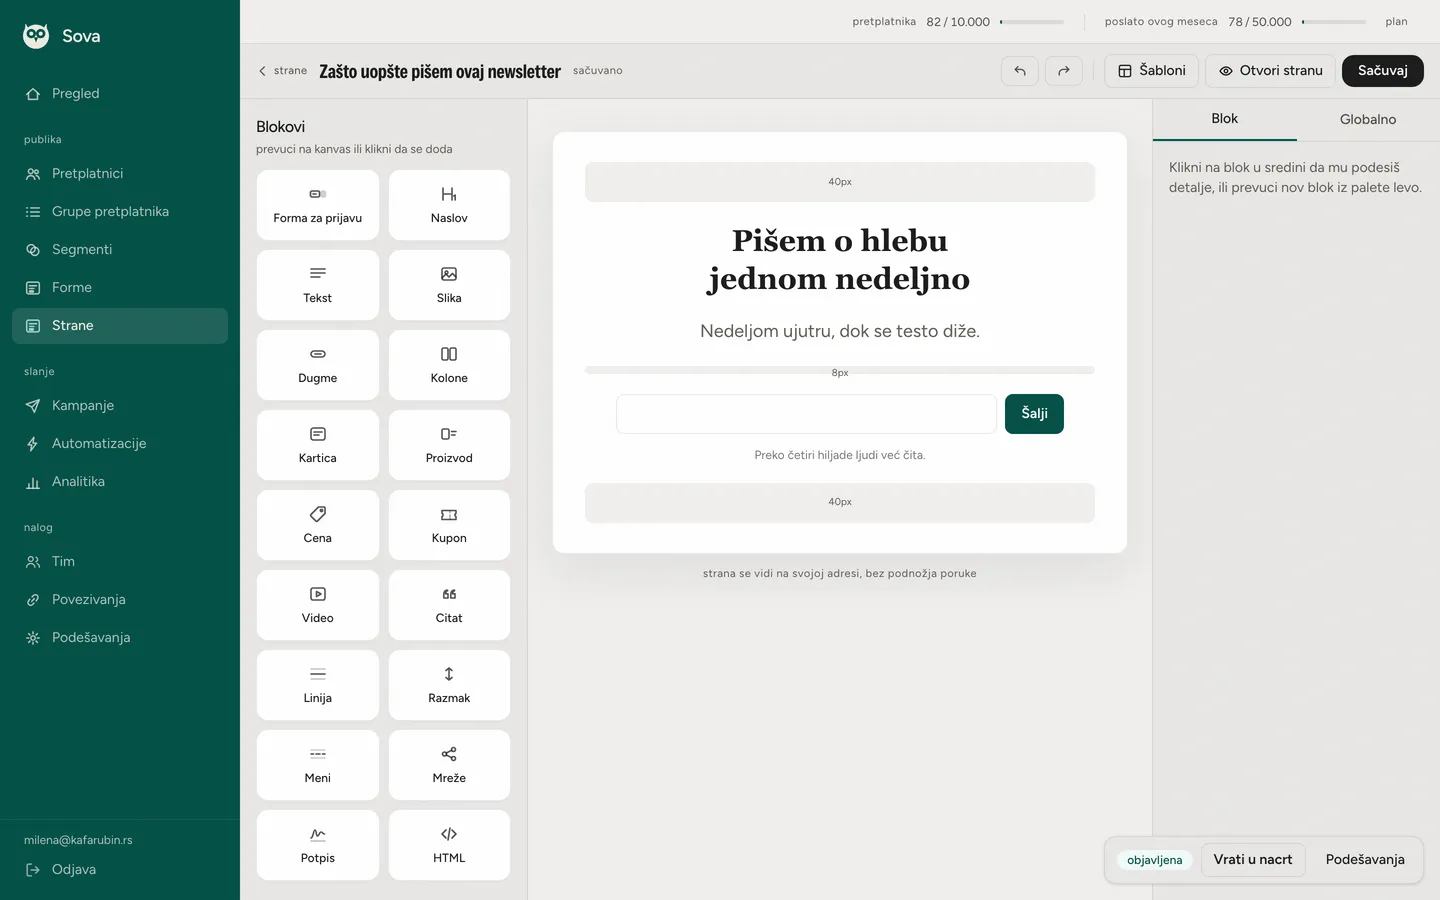Add an HTML code block
The height and width of the screenshot is (900, 1440).
pyautogui.click(x=449, y=845)
